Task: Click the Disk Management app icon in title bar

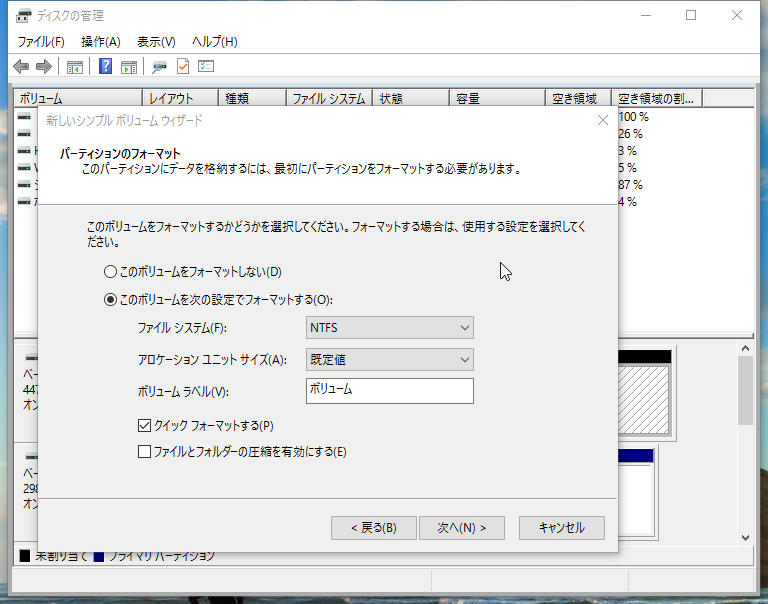Action: (x=24, y=16)
